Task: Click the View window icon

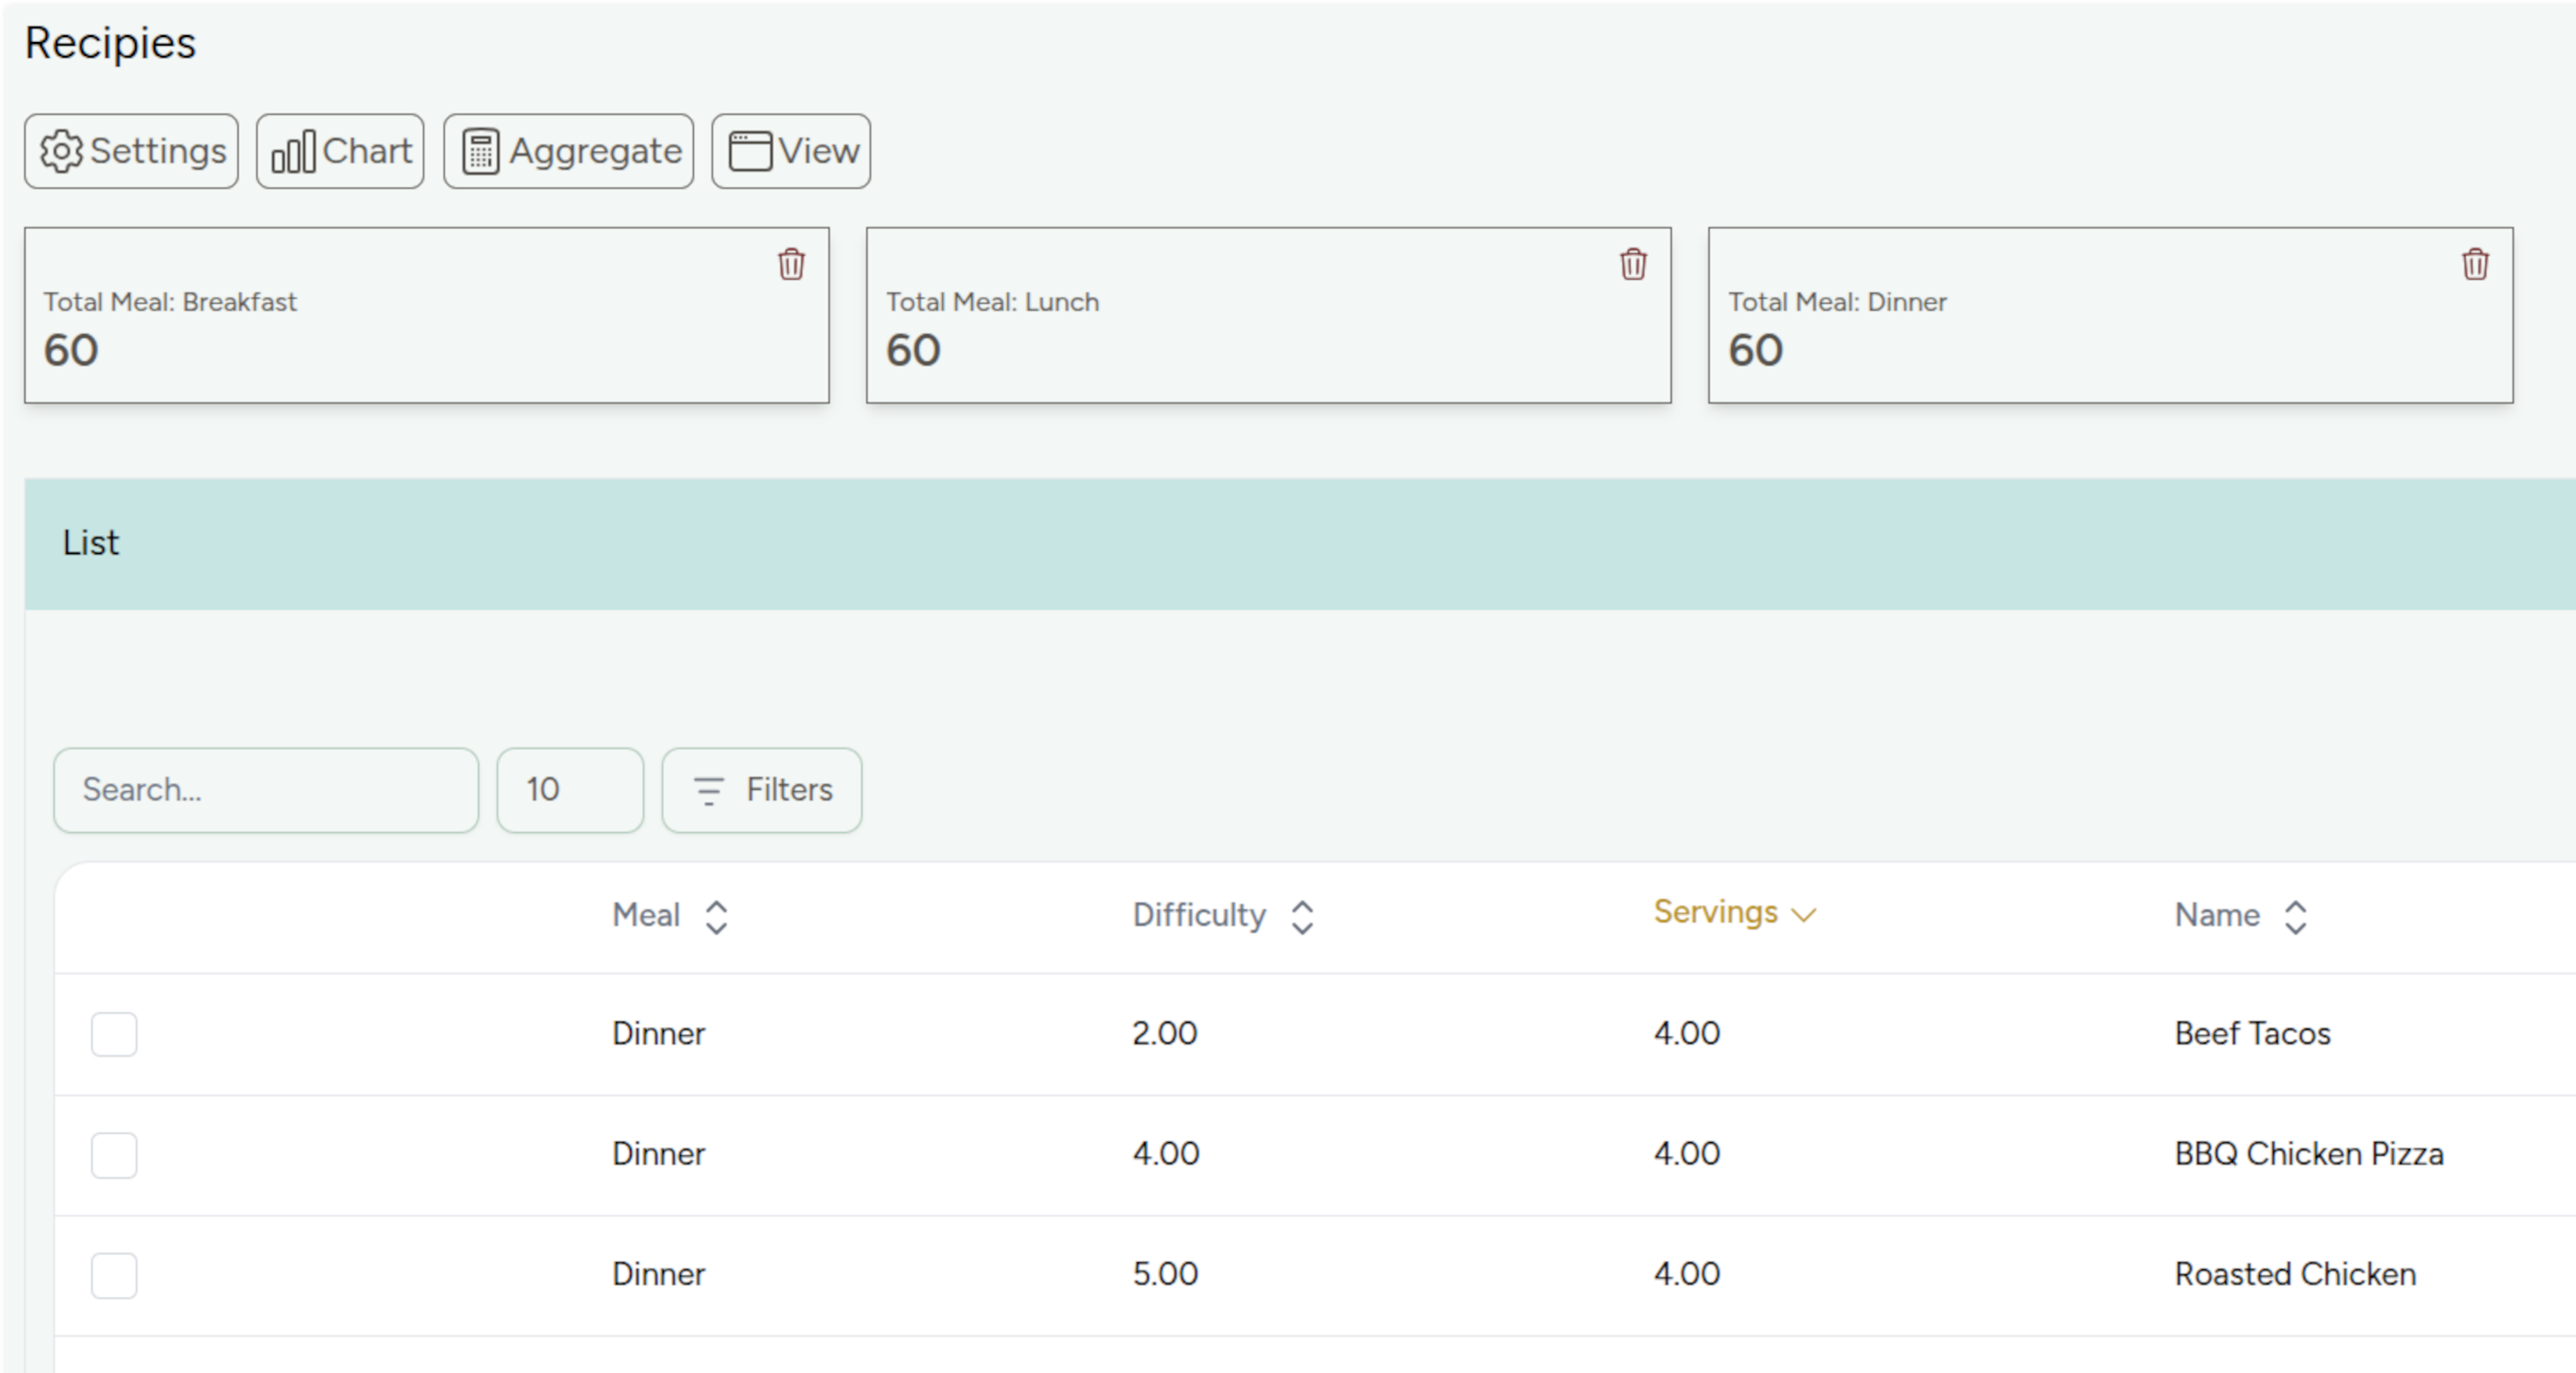Action: (749, 152)
